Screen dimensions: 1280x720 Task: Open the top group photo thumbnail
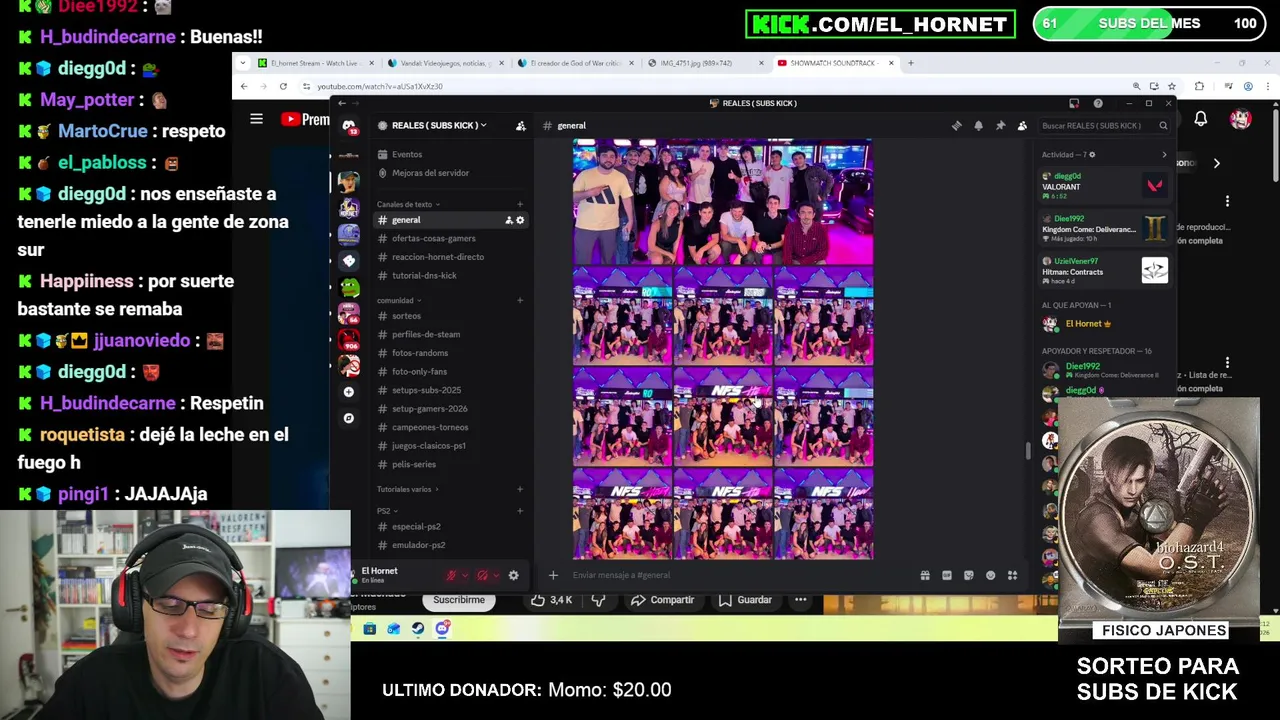723,202
